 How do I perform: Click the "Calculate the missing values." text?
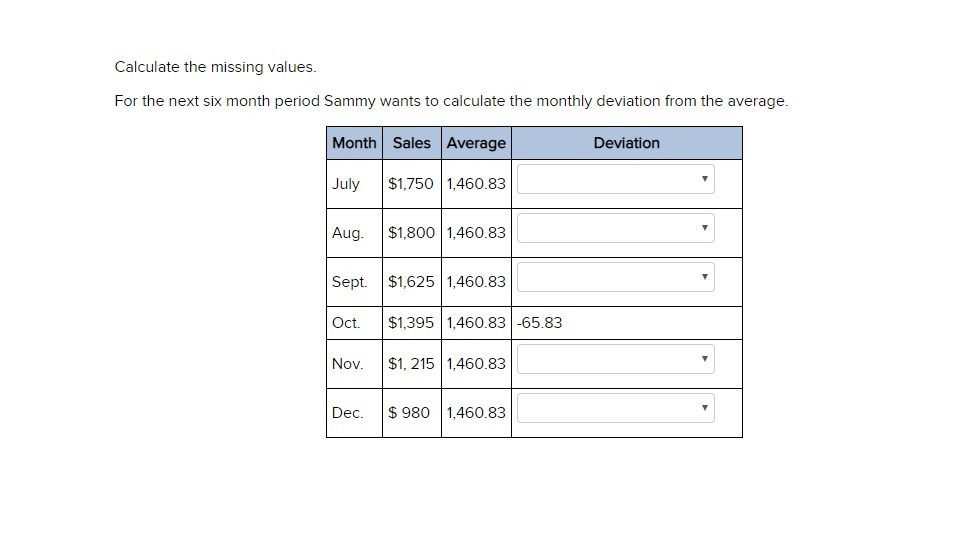pyautogui.click(x=215, y=67)
